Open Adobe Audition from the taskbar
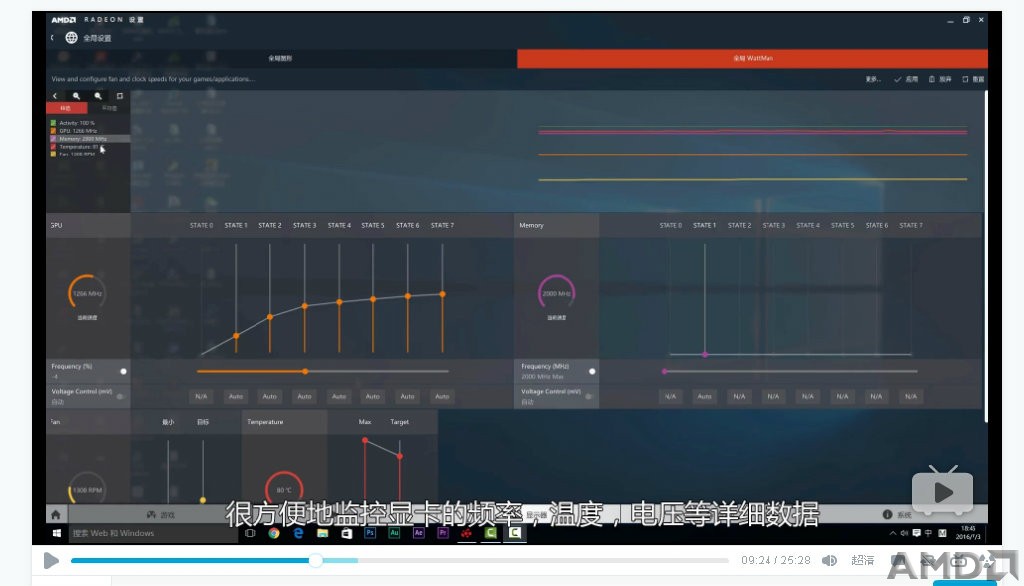The image size is (1024, 586). tap(394, 533)
